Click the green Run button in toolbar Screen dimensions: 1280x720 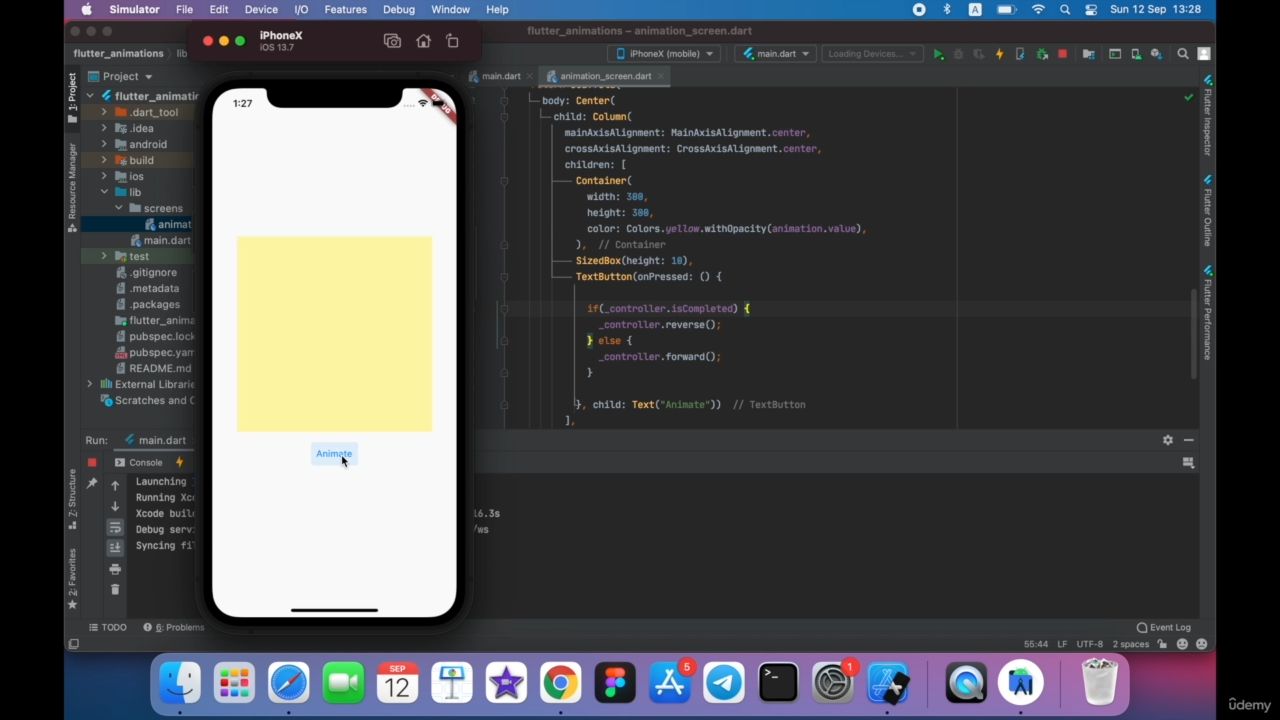[x=938, y=54]
